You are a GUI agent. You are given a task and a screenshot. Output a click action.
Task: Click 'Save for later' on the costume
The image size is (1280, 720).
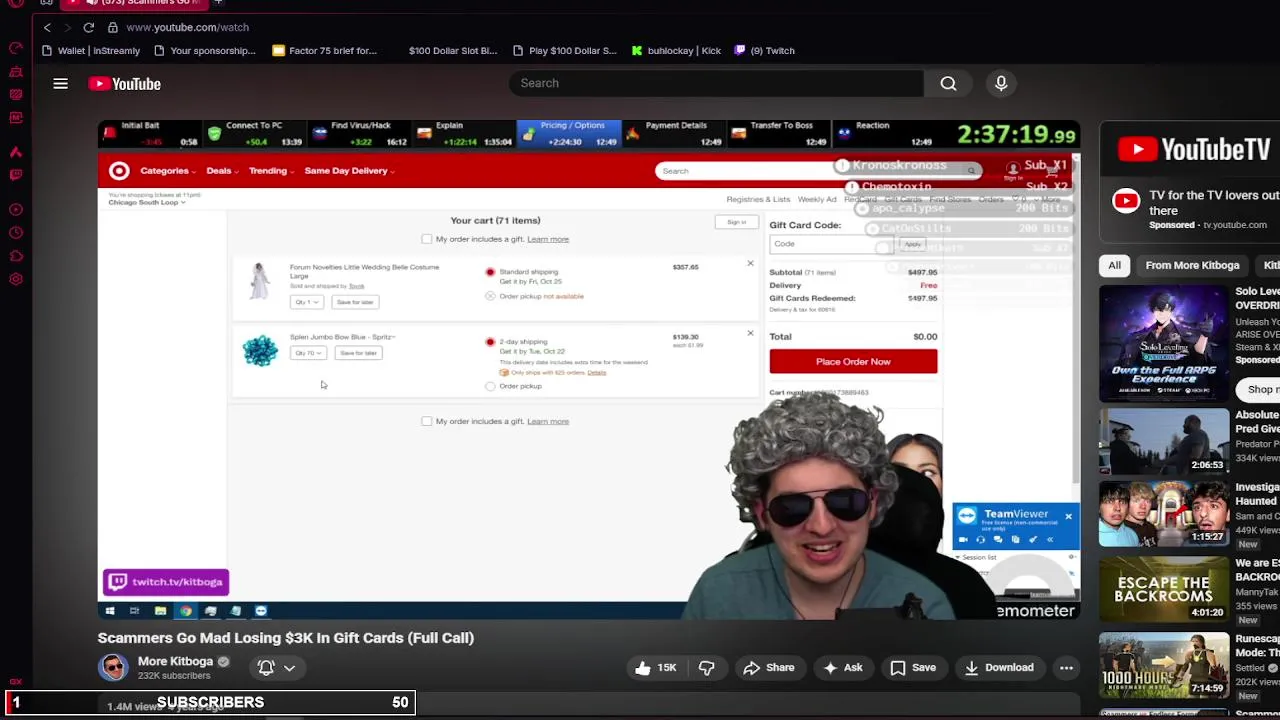tap(355, 302)
